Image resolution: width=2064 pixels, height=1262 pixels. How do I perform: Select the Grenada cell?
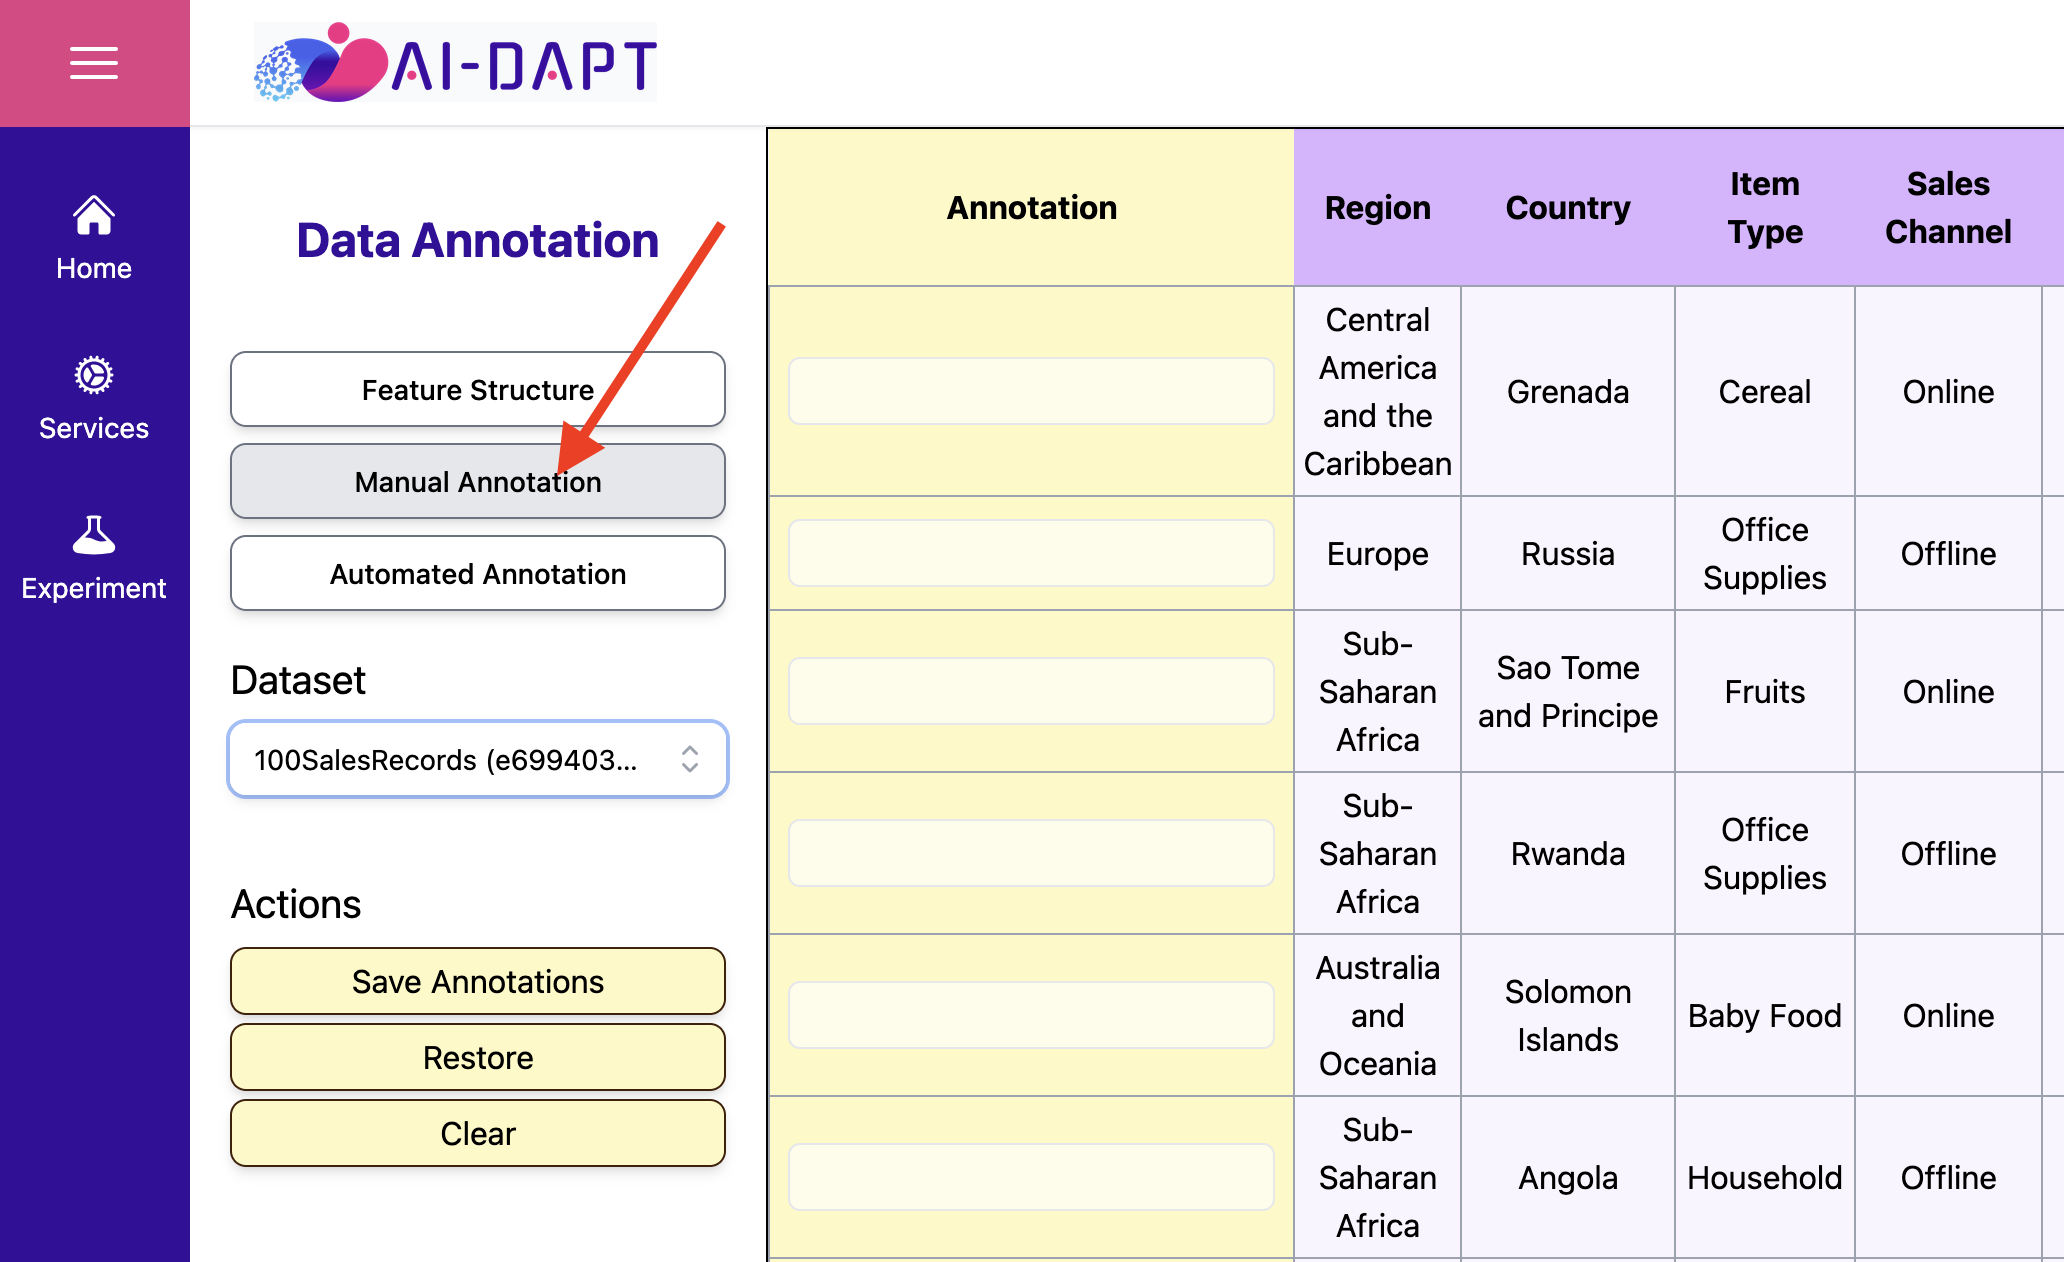(x=1568, y=391)
